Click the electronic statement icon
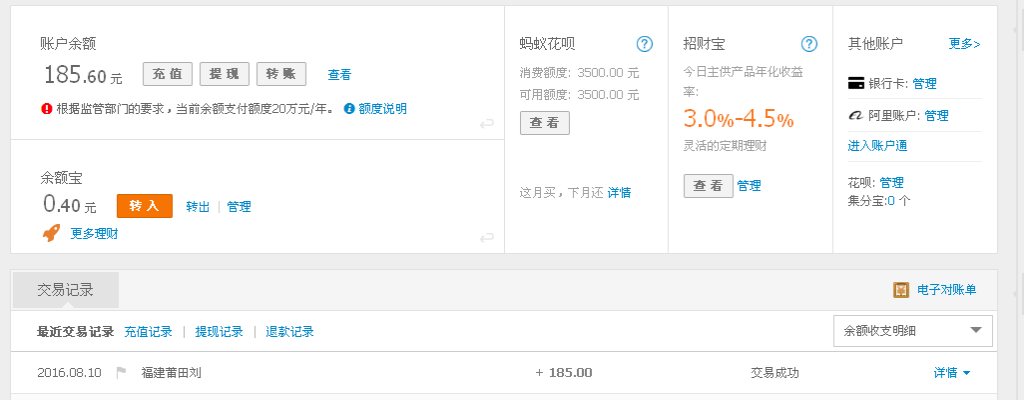This screenshot has height=400, width=1024. 901,290
